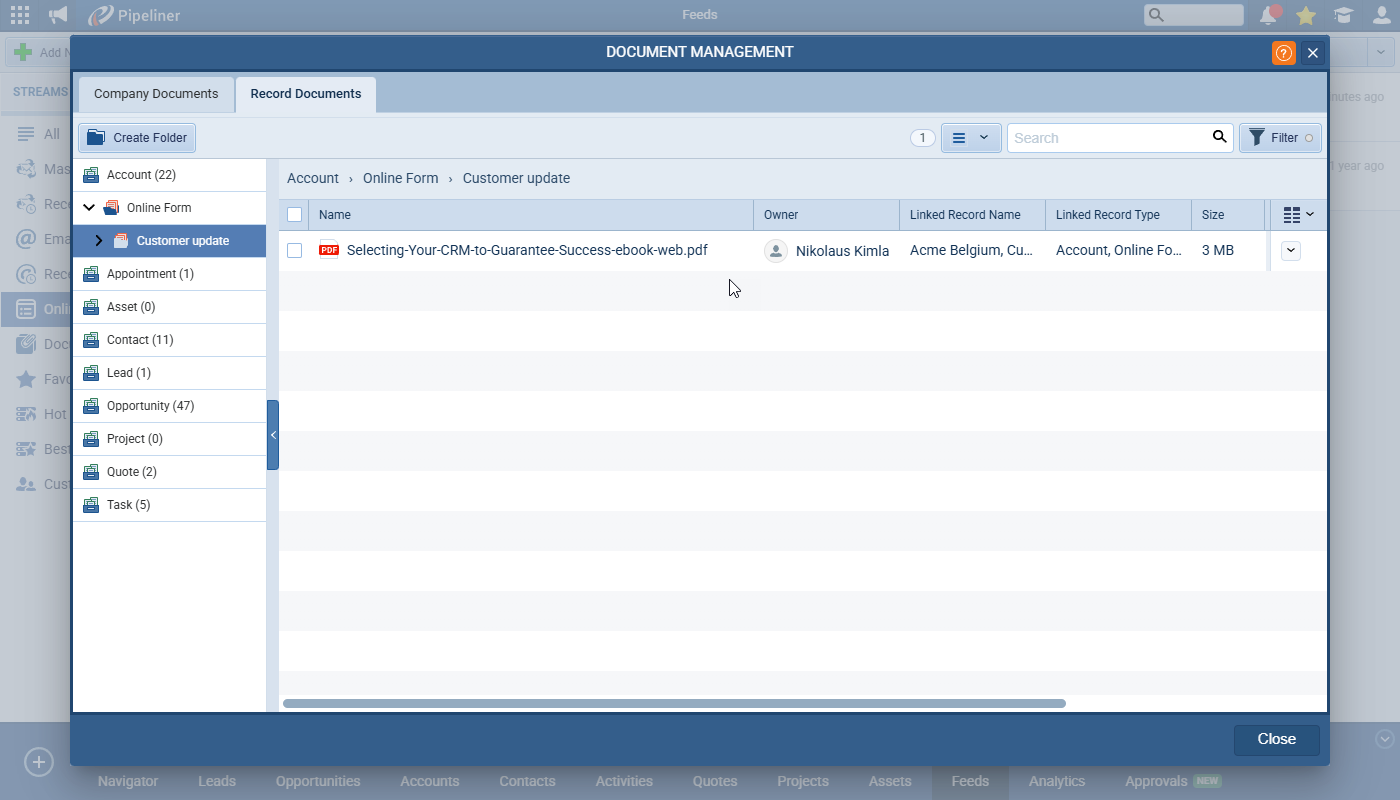The image size is (1400, 800).
Task: Click the search magnifier icon in documents
Action: (x=1219, y=137)
